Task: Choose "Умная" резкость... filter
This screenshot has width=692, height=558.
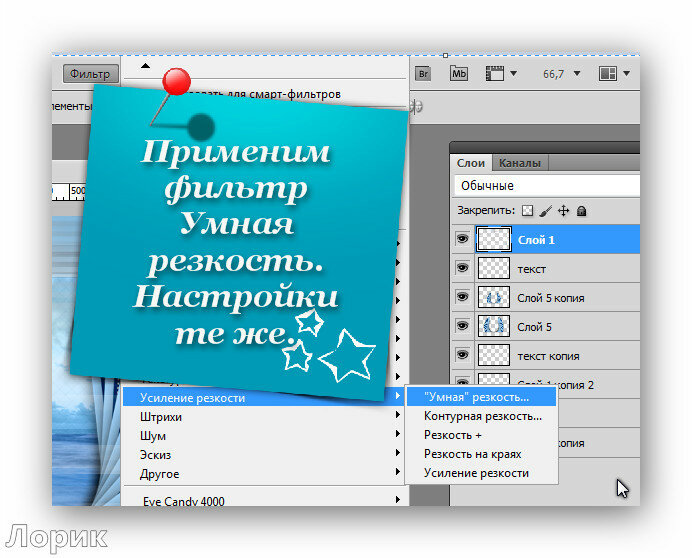Action: click(481, 397)
